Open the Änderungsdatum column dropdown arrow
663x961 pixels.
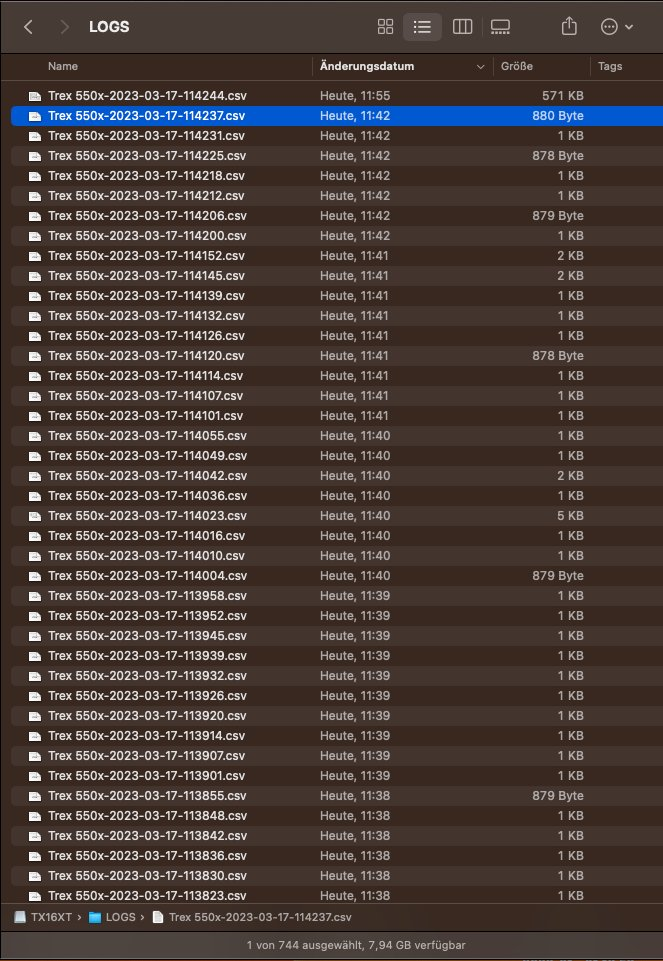pyautogui.click(x=479, y=66)
